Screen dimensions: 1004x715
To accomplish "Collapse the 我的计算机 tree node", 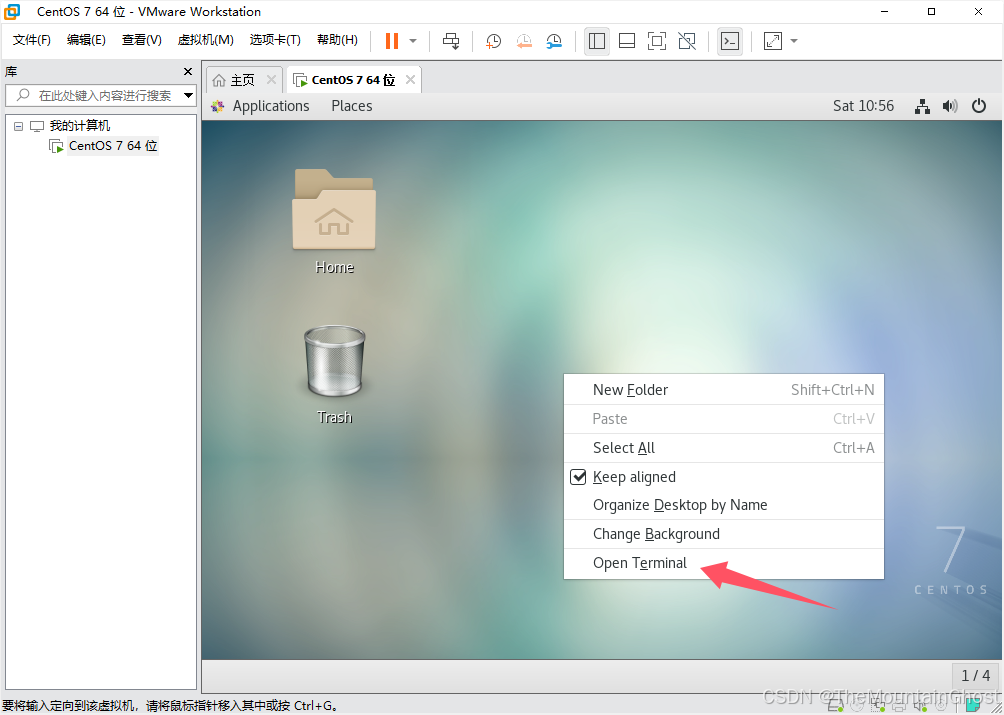I will 19,126.
